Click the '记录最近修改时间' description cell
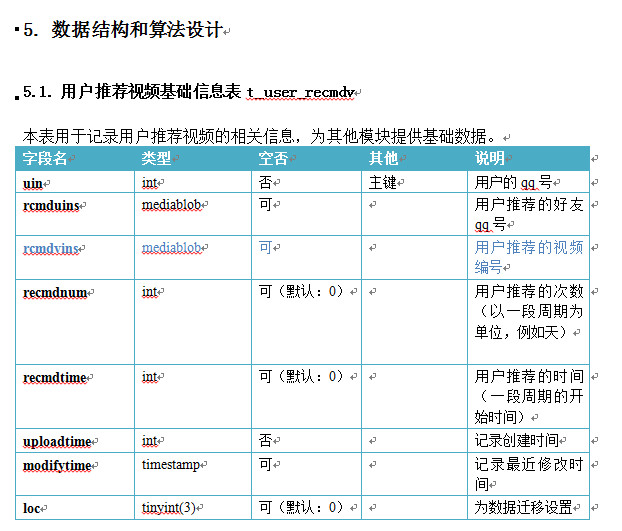The width and height of the screenshot is (622, 531). pos(529,474)
